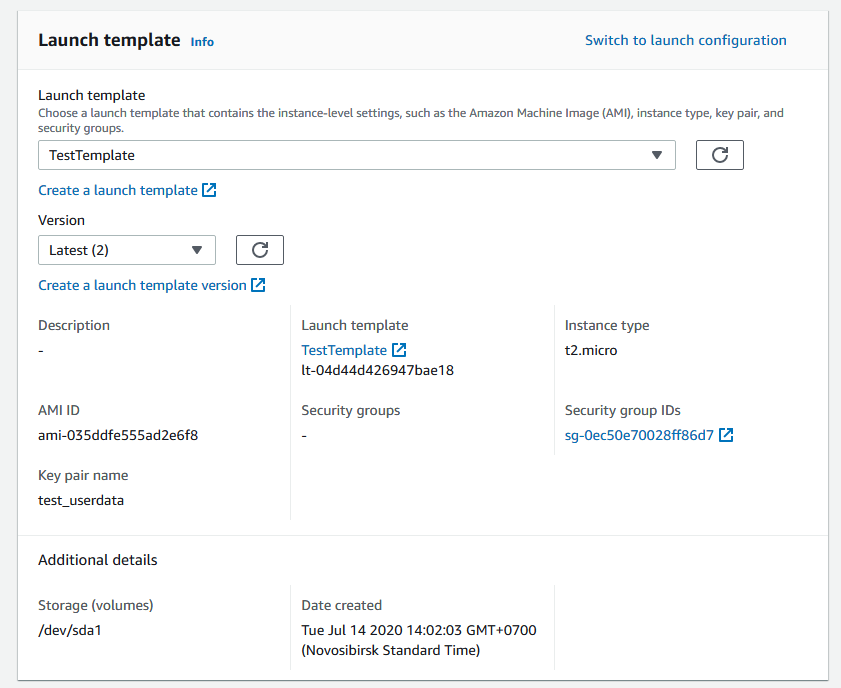Click external icon next to Create launch template version
This screenshot has height=688, width=841.
click(x=258, y=285)
